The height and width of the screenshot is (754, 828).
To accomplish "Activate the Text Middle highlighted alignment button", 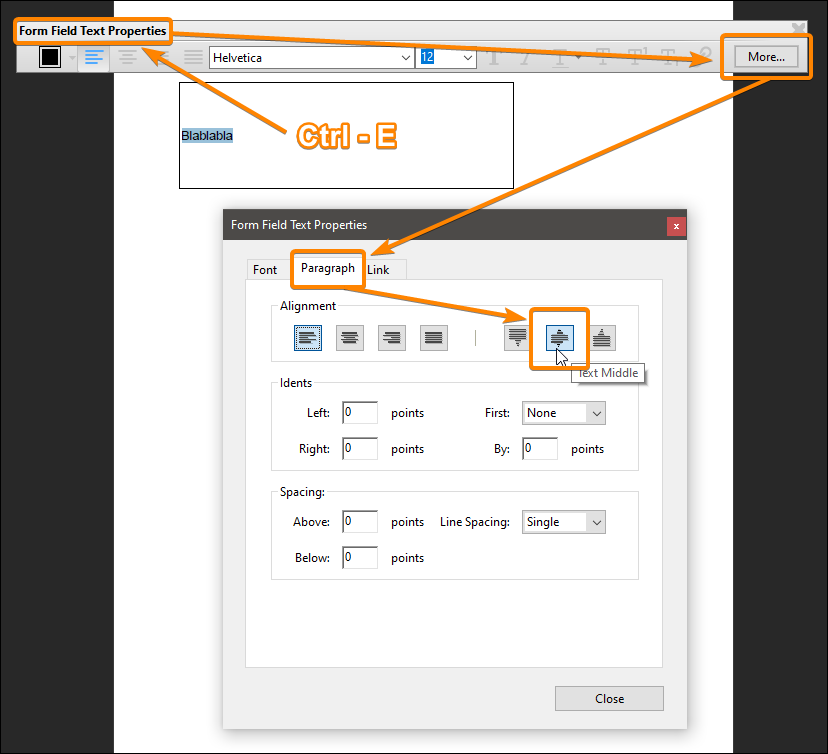I will (558, 337).
